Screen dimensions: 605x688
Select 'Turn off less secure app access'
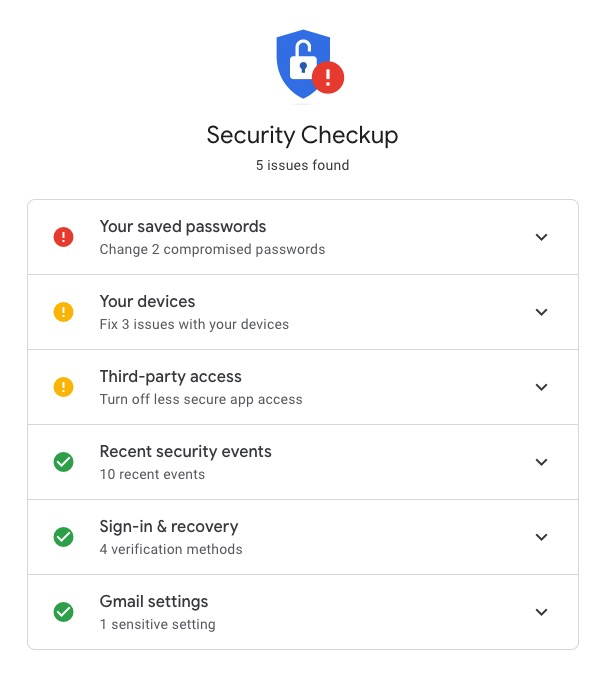click(201, 400)
